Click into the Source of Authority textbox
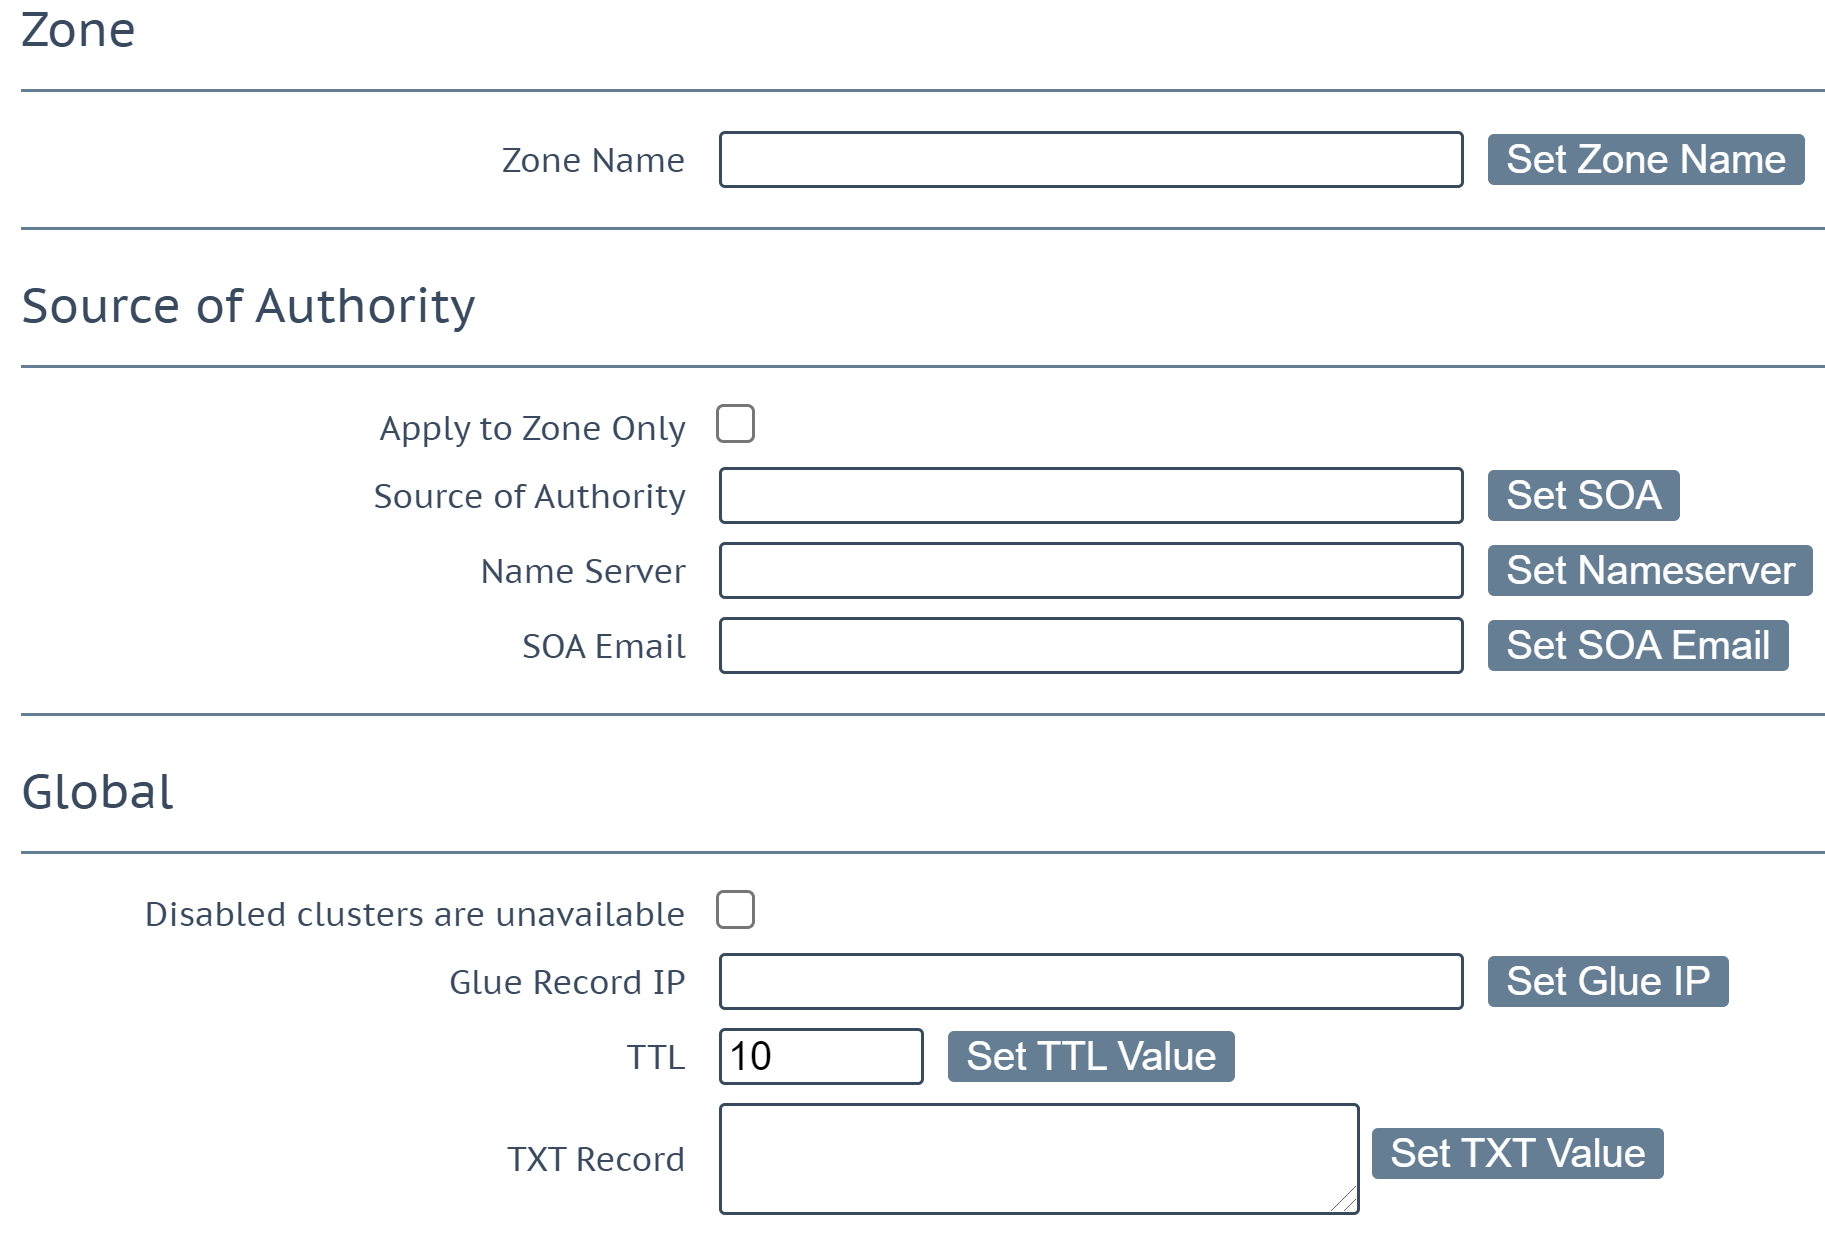 click(1091, 496)
